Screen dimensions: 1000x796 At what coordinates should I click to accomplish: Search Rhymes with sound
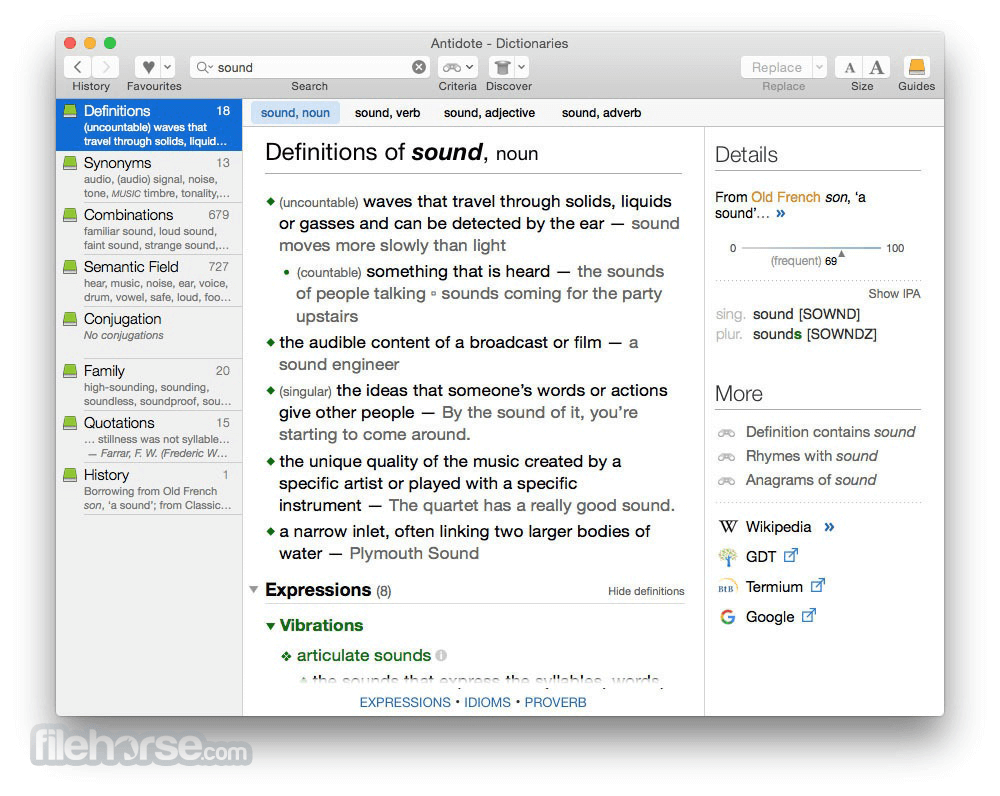click(811, 456)
